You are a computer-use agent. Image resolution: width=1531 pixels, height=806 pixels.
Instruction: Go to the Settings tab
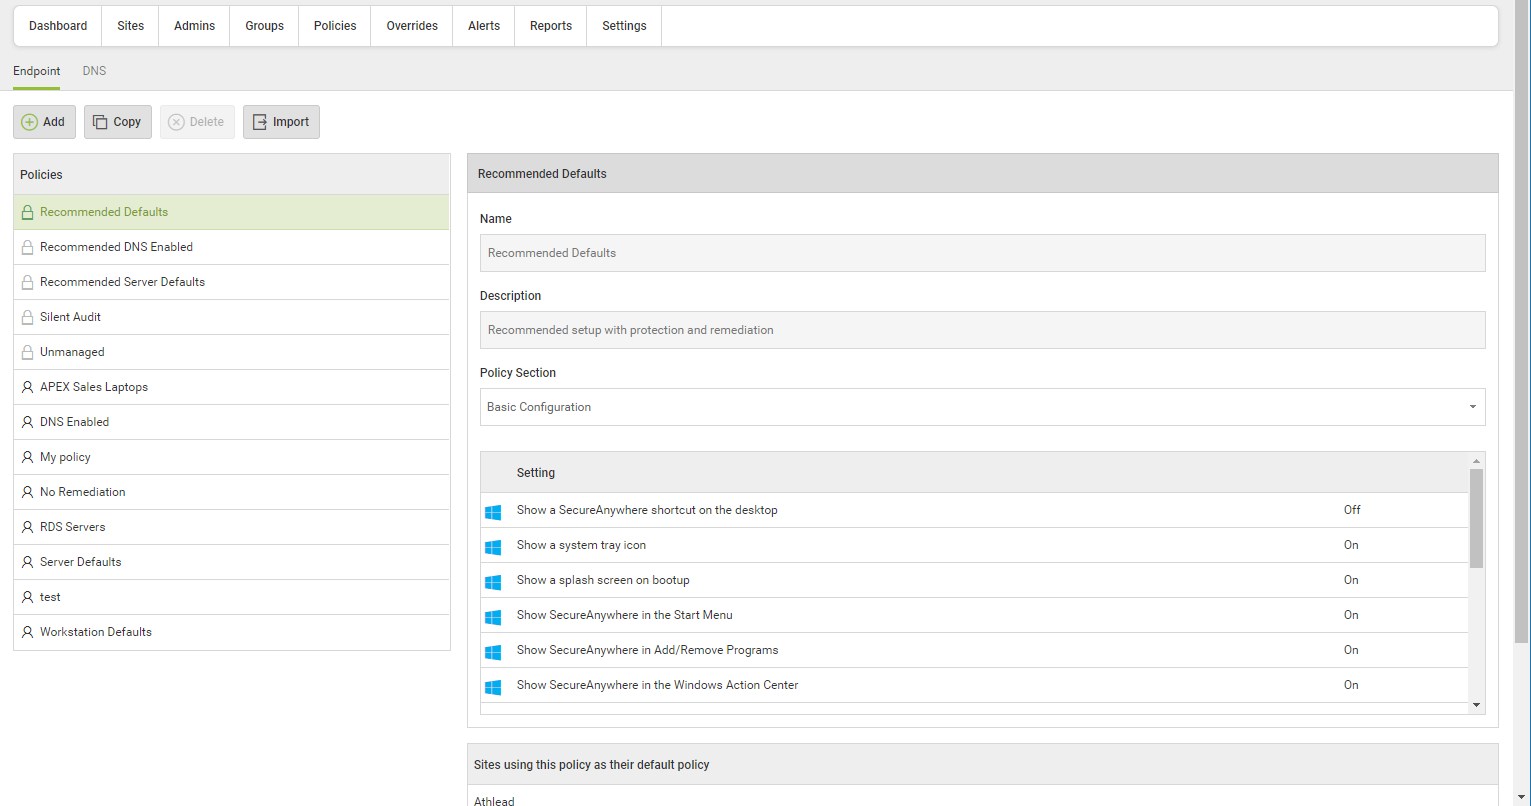click(x=624, y=26)
